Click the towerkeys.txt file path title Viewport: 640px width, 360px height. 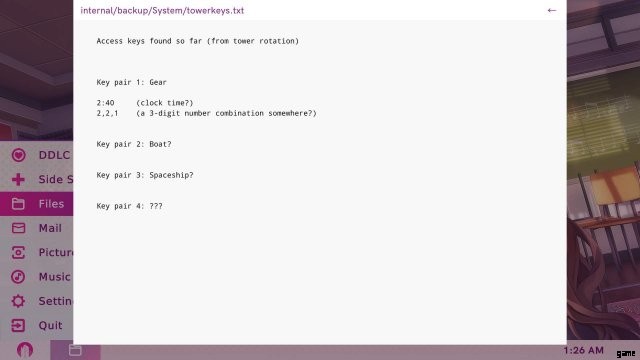click(x=162, y=11)
